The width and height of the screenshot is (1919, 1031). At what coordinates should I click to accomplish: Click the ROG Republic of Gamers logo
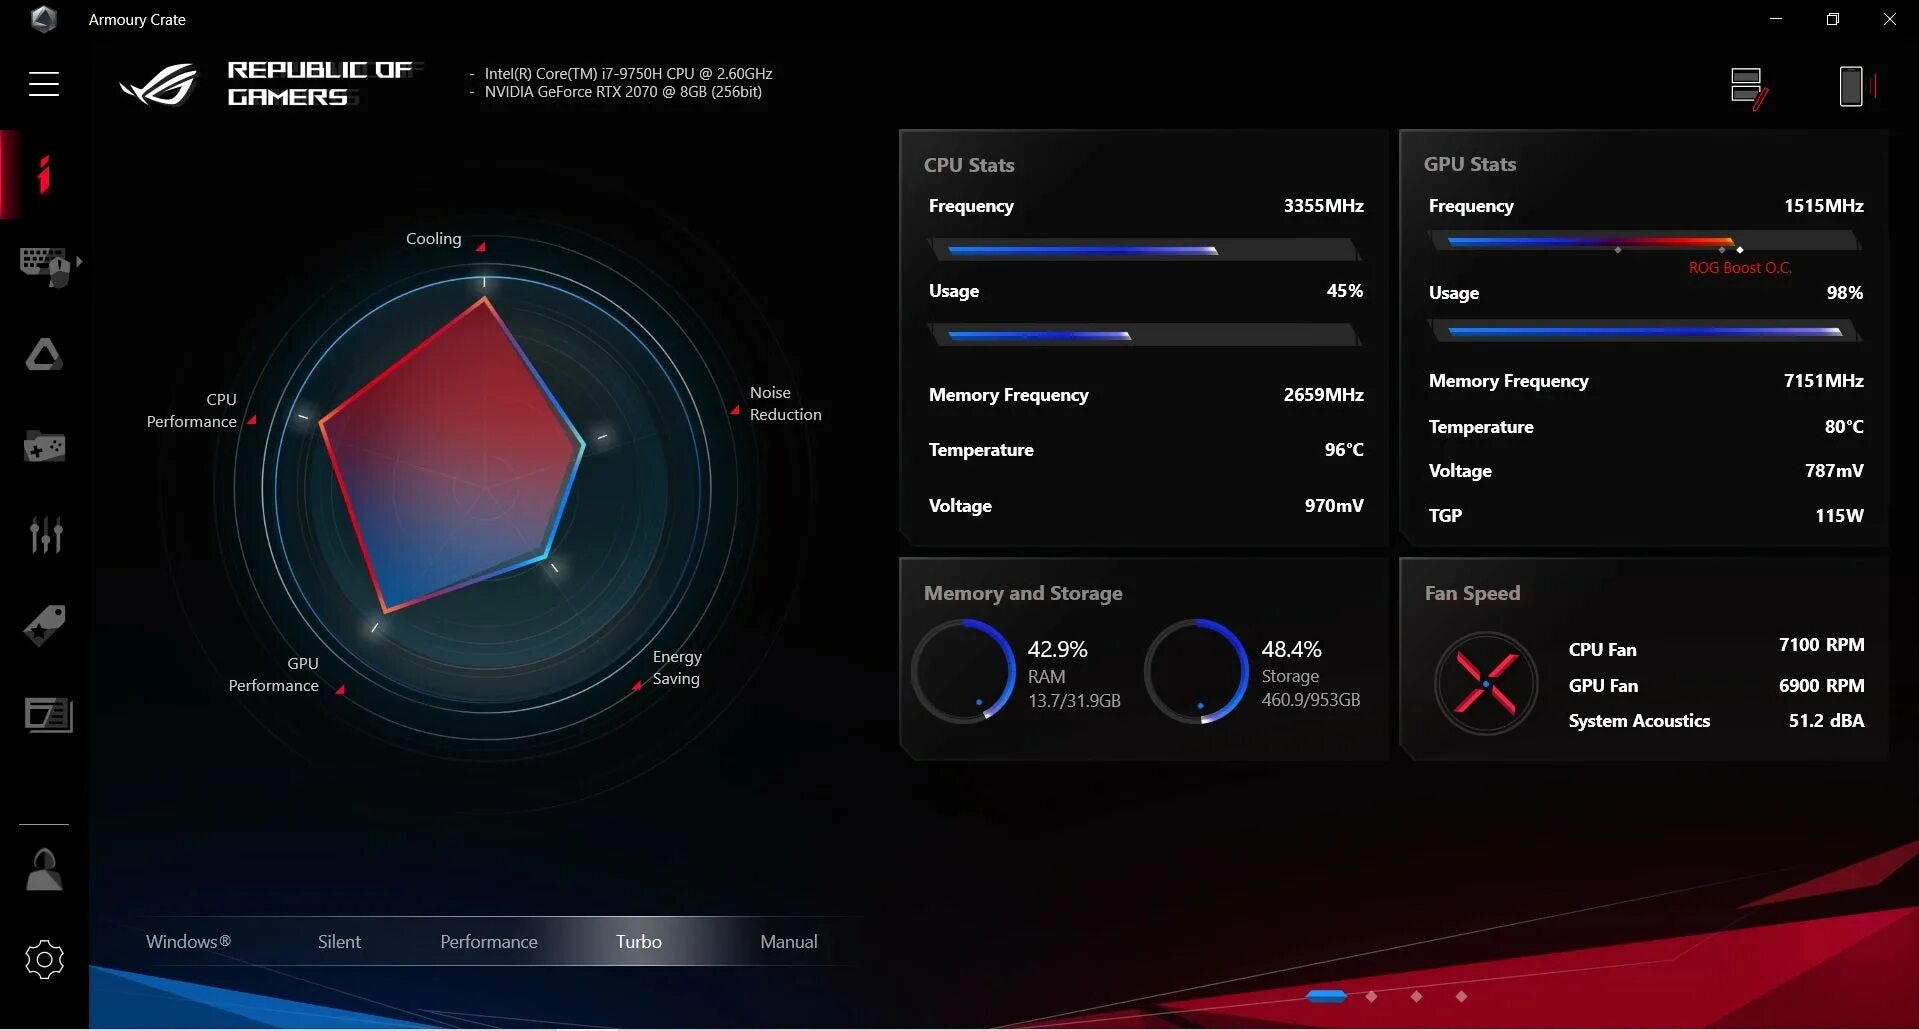pyautogui.click(x=270, y=84)
